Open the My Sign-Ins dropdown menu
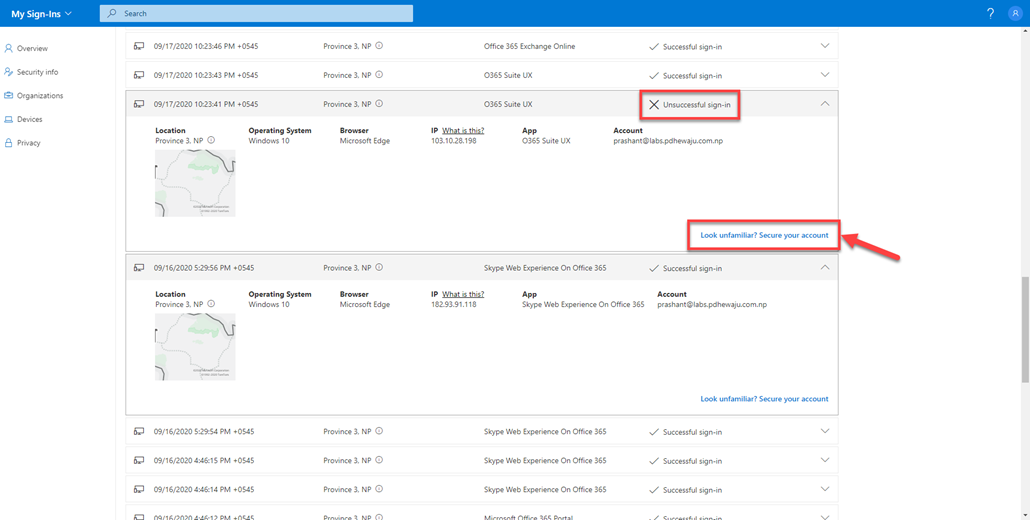Viewport: 1030px width, 520px height. [41, 14]
